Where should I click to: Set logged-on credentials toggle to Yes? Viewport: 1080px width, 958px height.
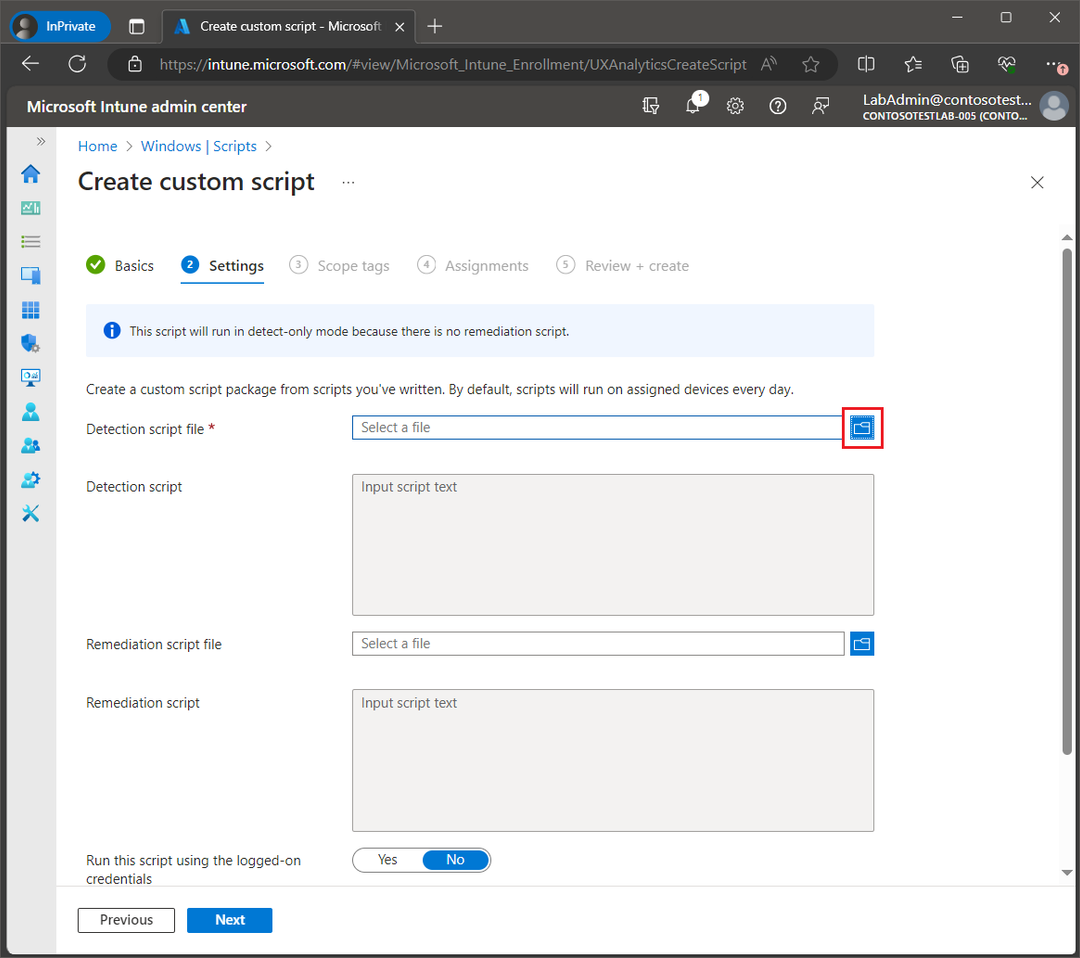(387, 860)
